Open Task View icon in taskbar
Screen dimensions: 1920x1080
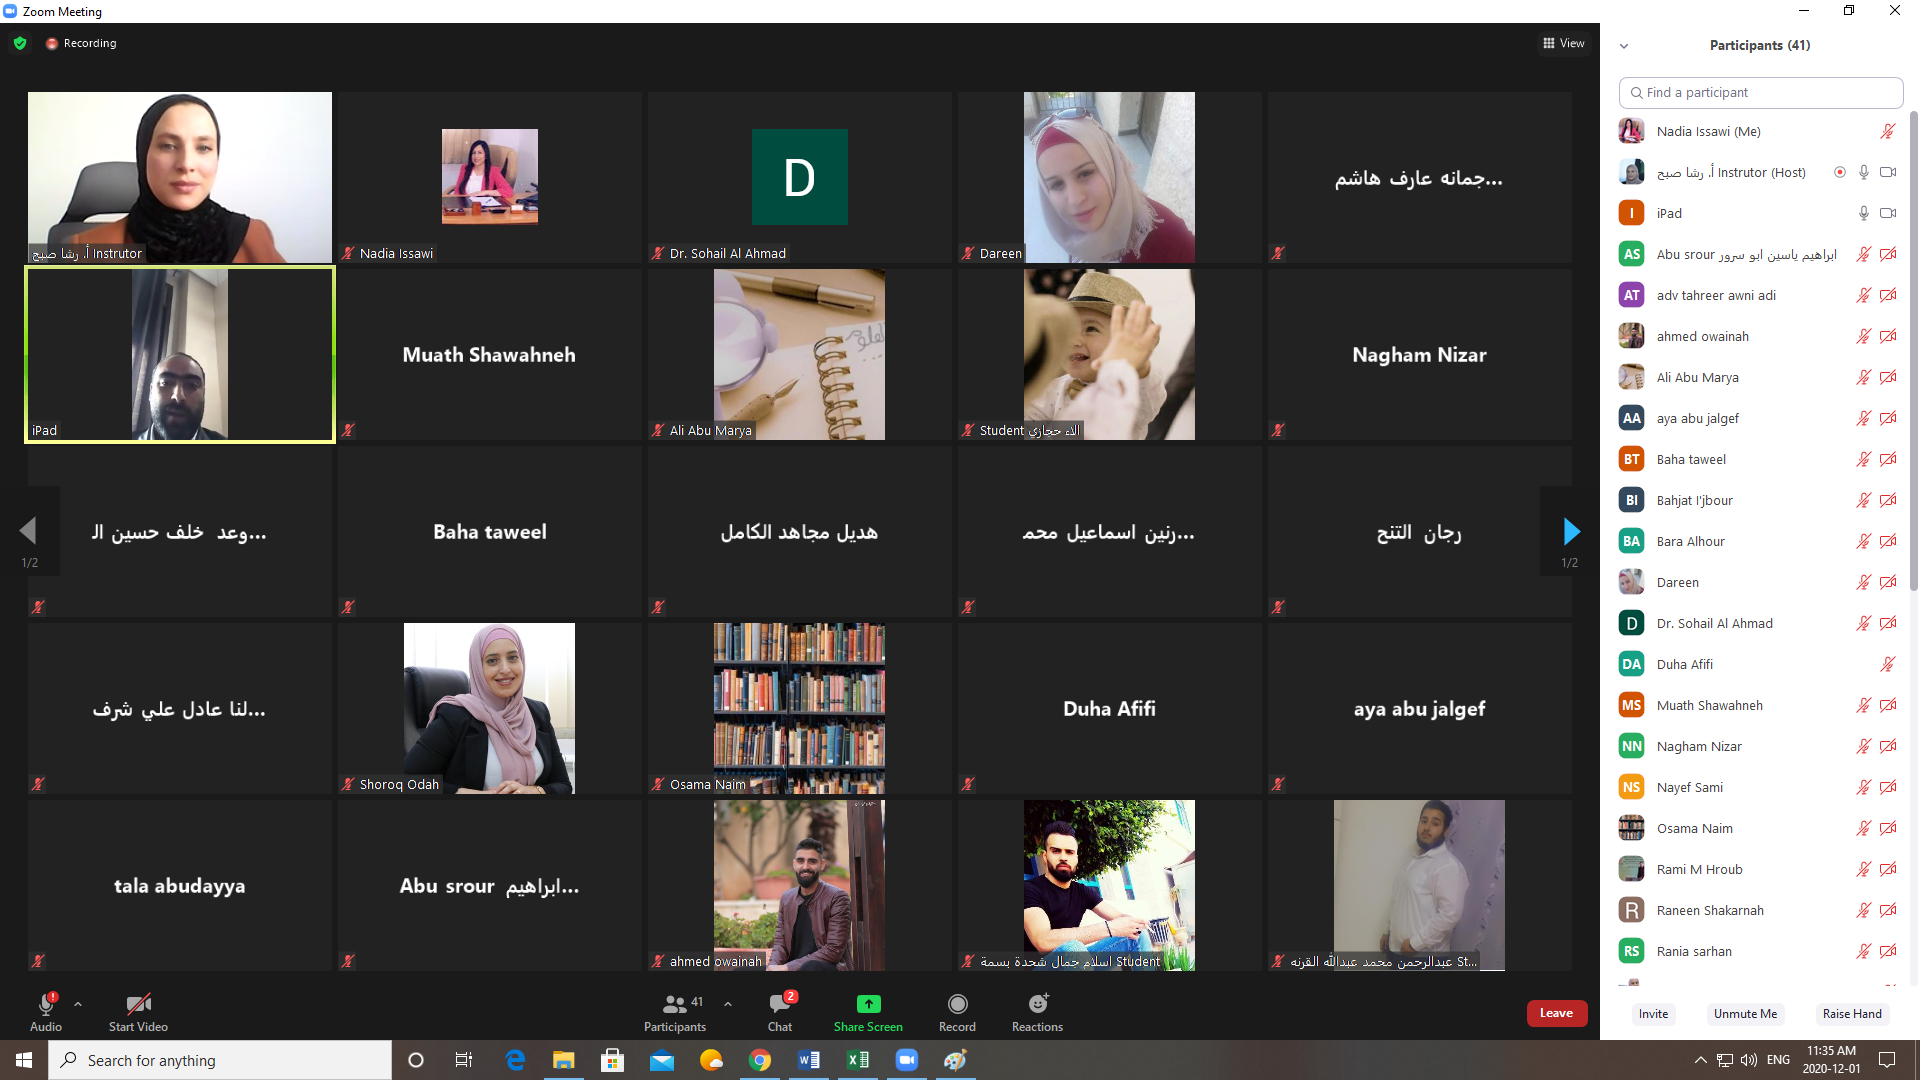(x=464, y=1060)
